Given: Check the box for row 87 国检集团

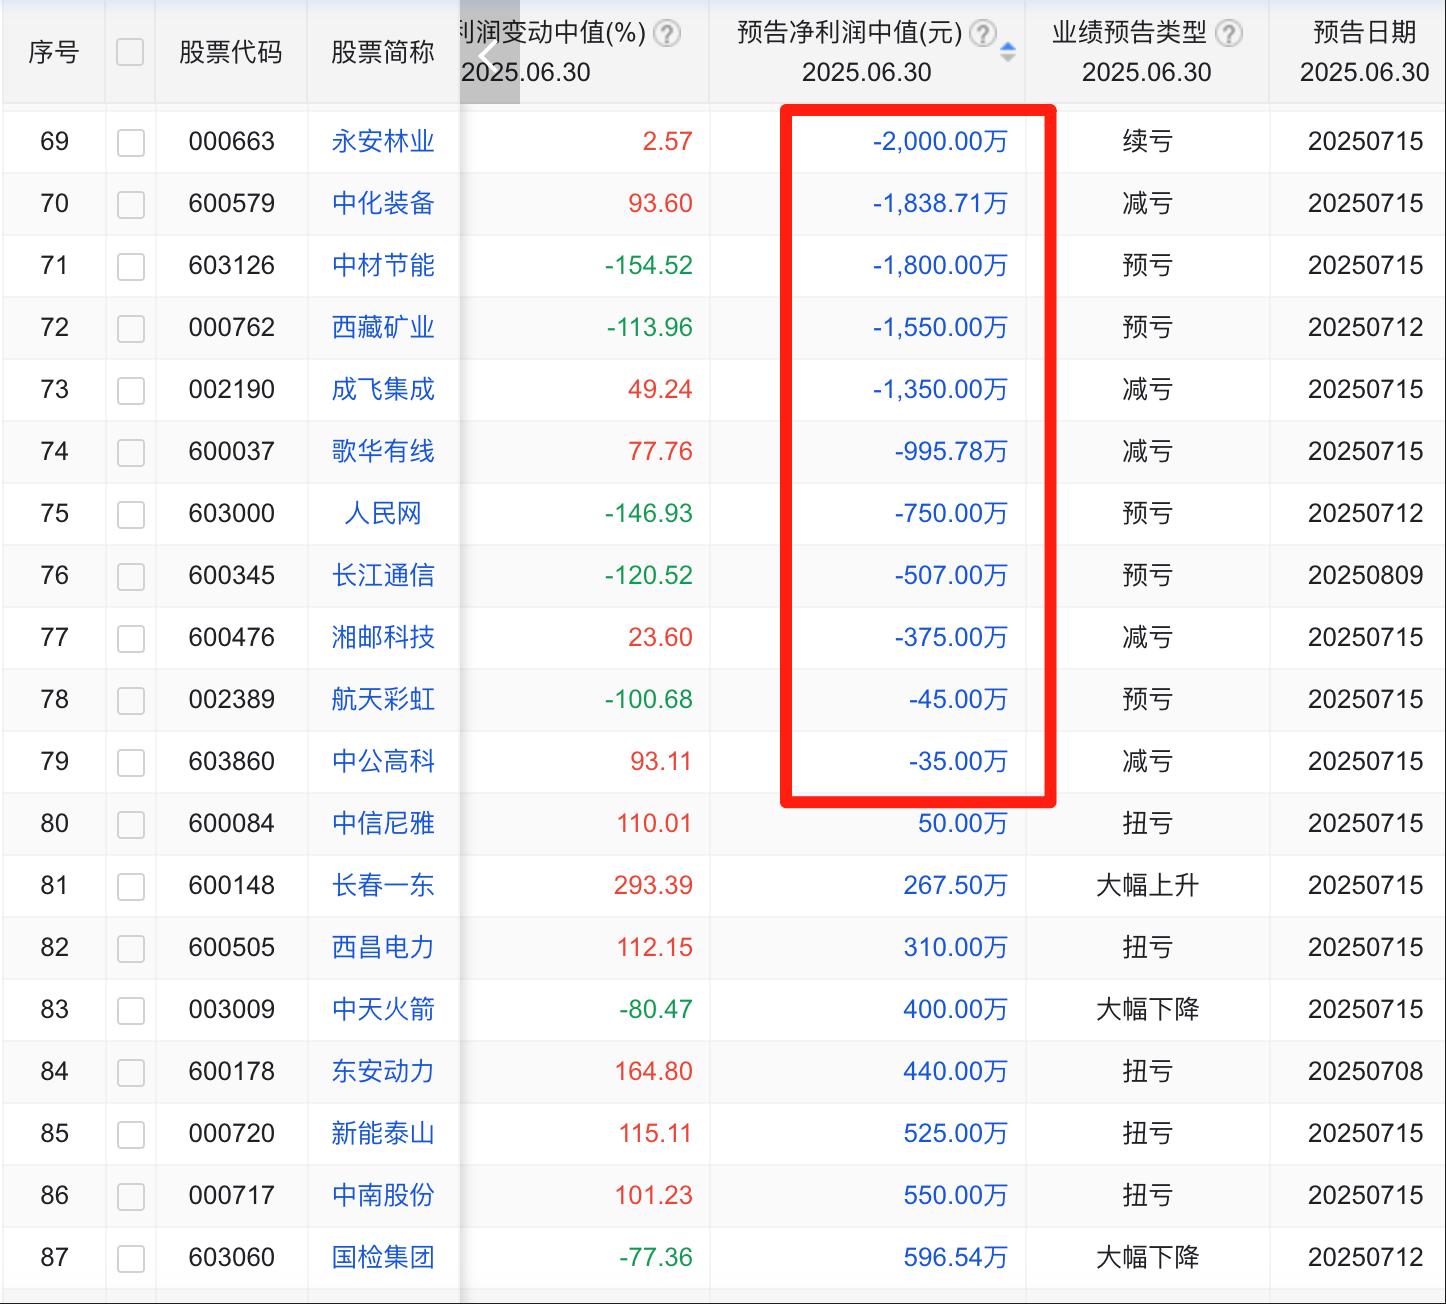Looking at the screenshot, I should [x=131, y=1259].
